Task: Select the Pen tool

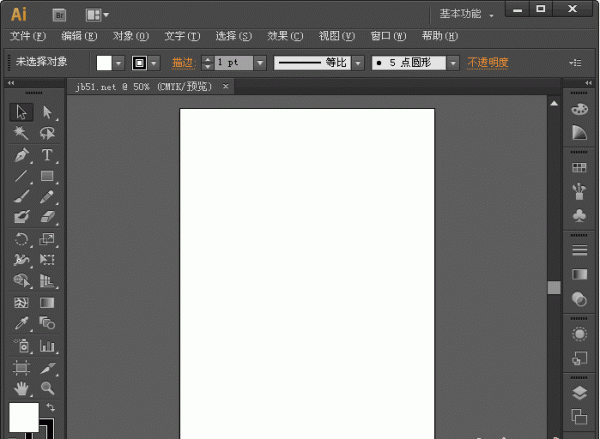Action: pos(21,155)
